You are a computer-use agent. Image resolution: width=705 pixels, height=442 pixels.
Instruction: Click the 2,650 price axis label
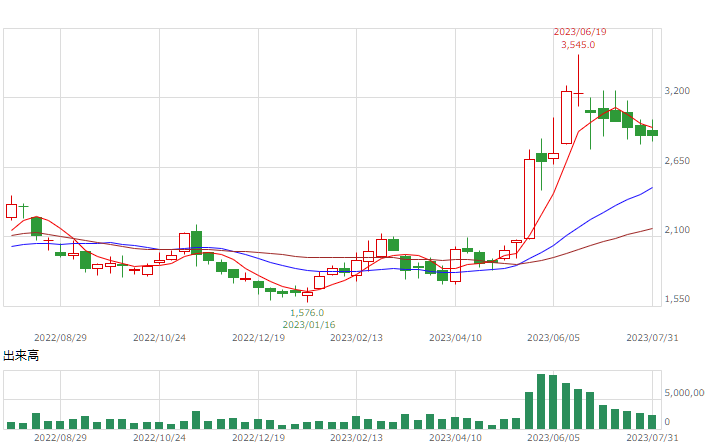(x=677, y=161)
